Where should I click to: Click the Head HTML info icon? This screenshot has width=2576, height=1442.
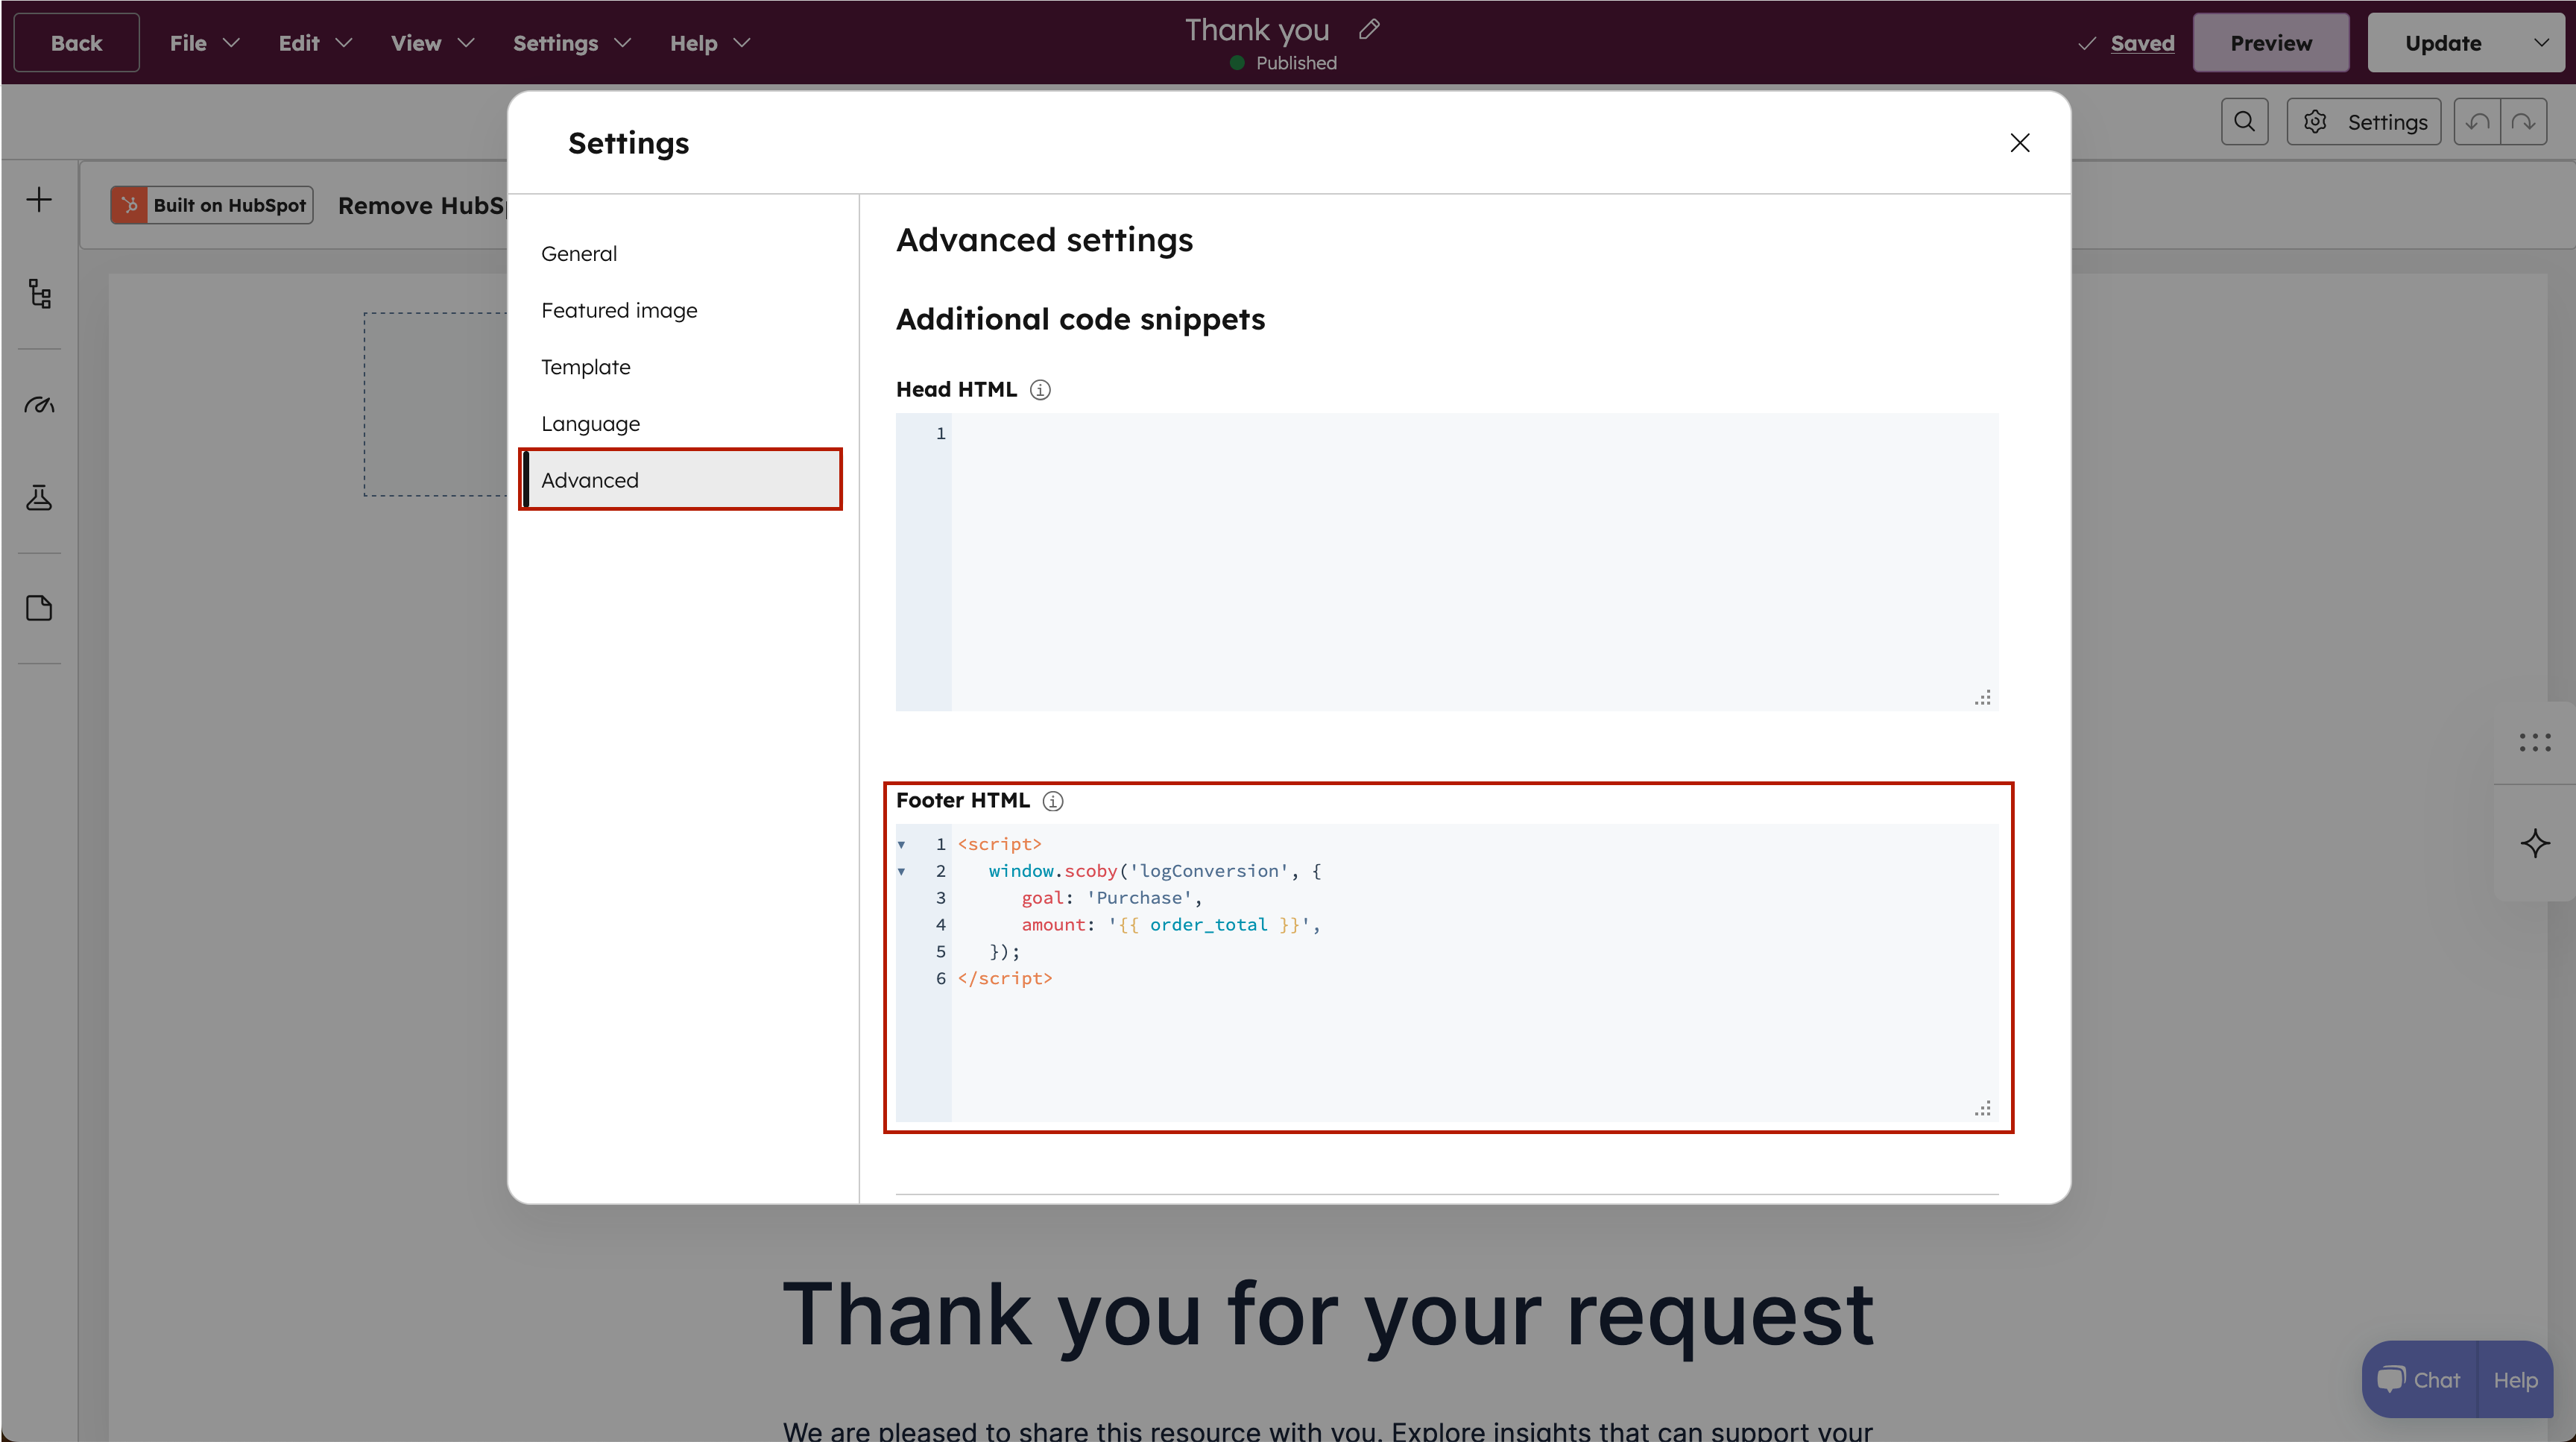click(1040, 390)
